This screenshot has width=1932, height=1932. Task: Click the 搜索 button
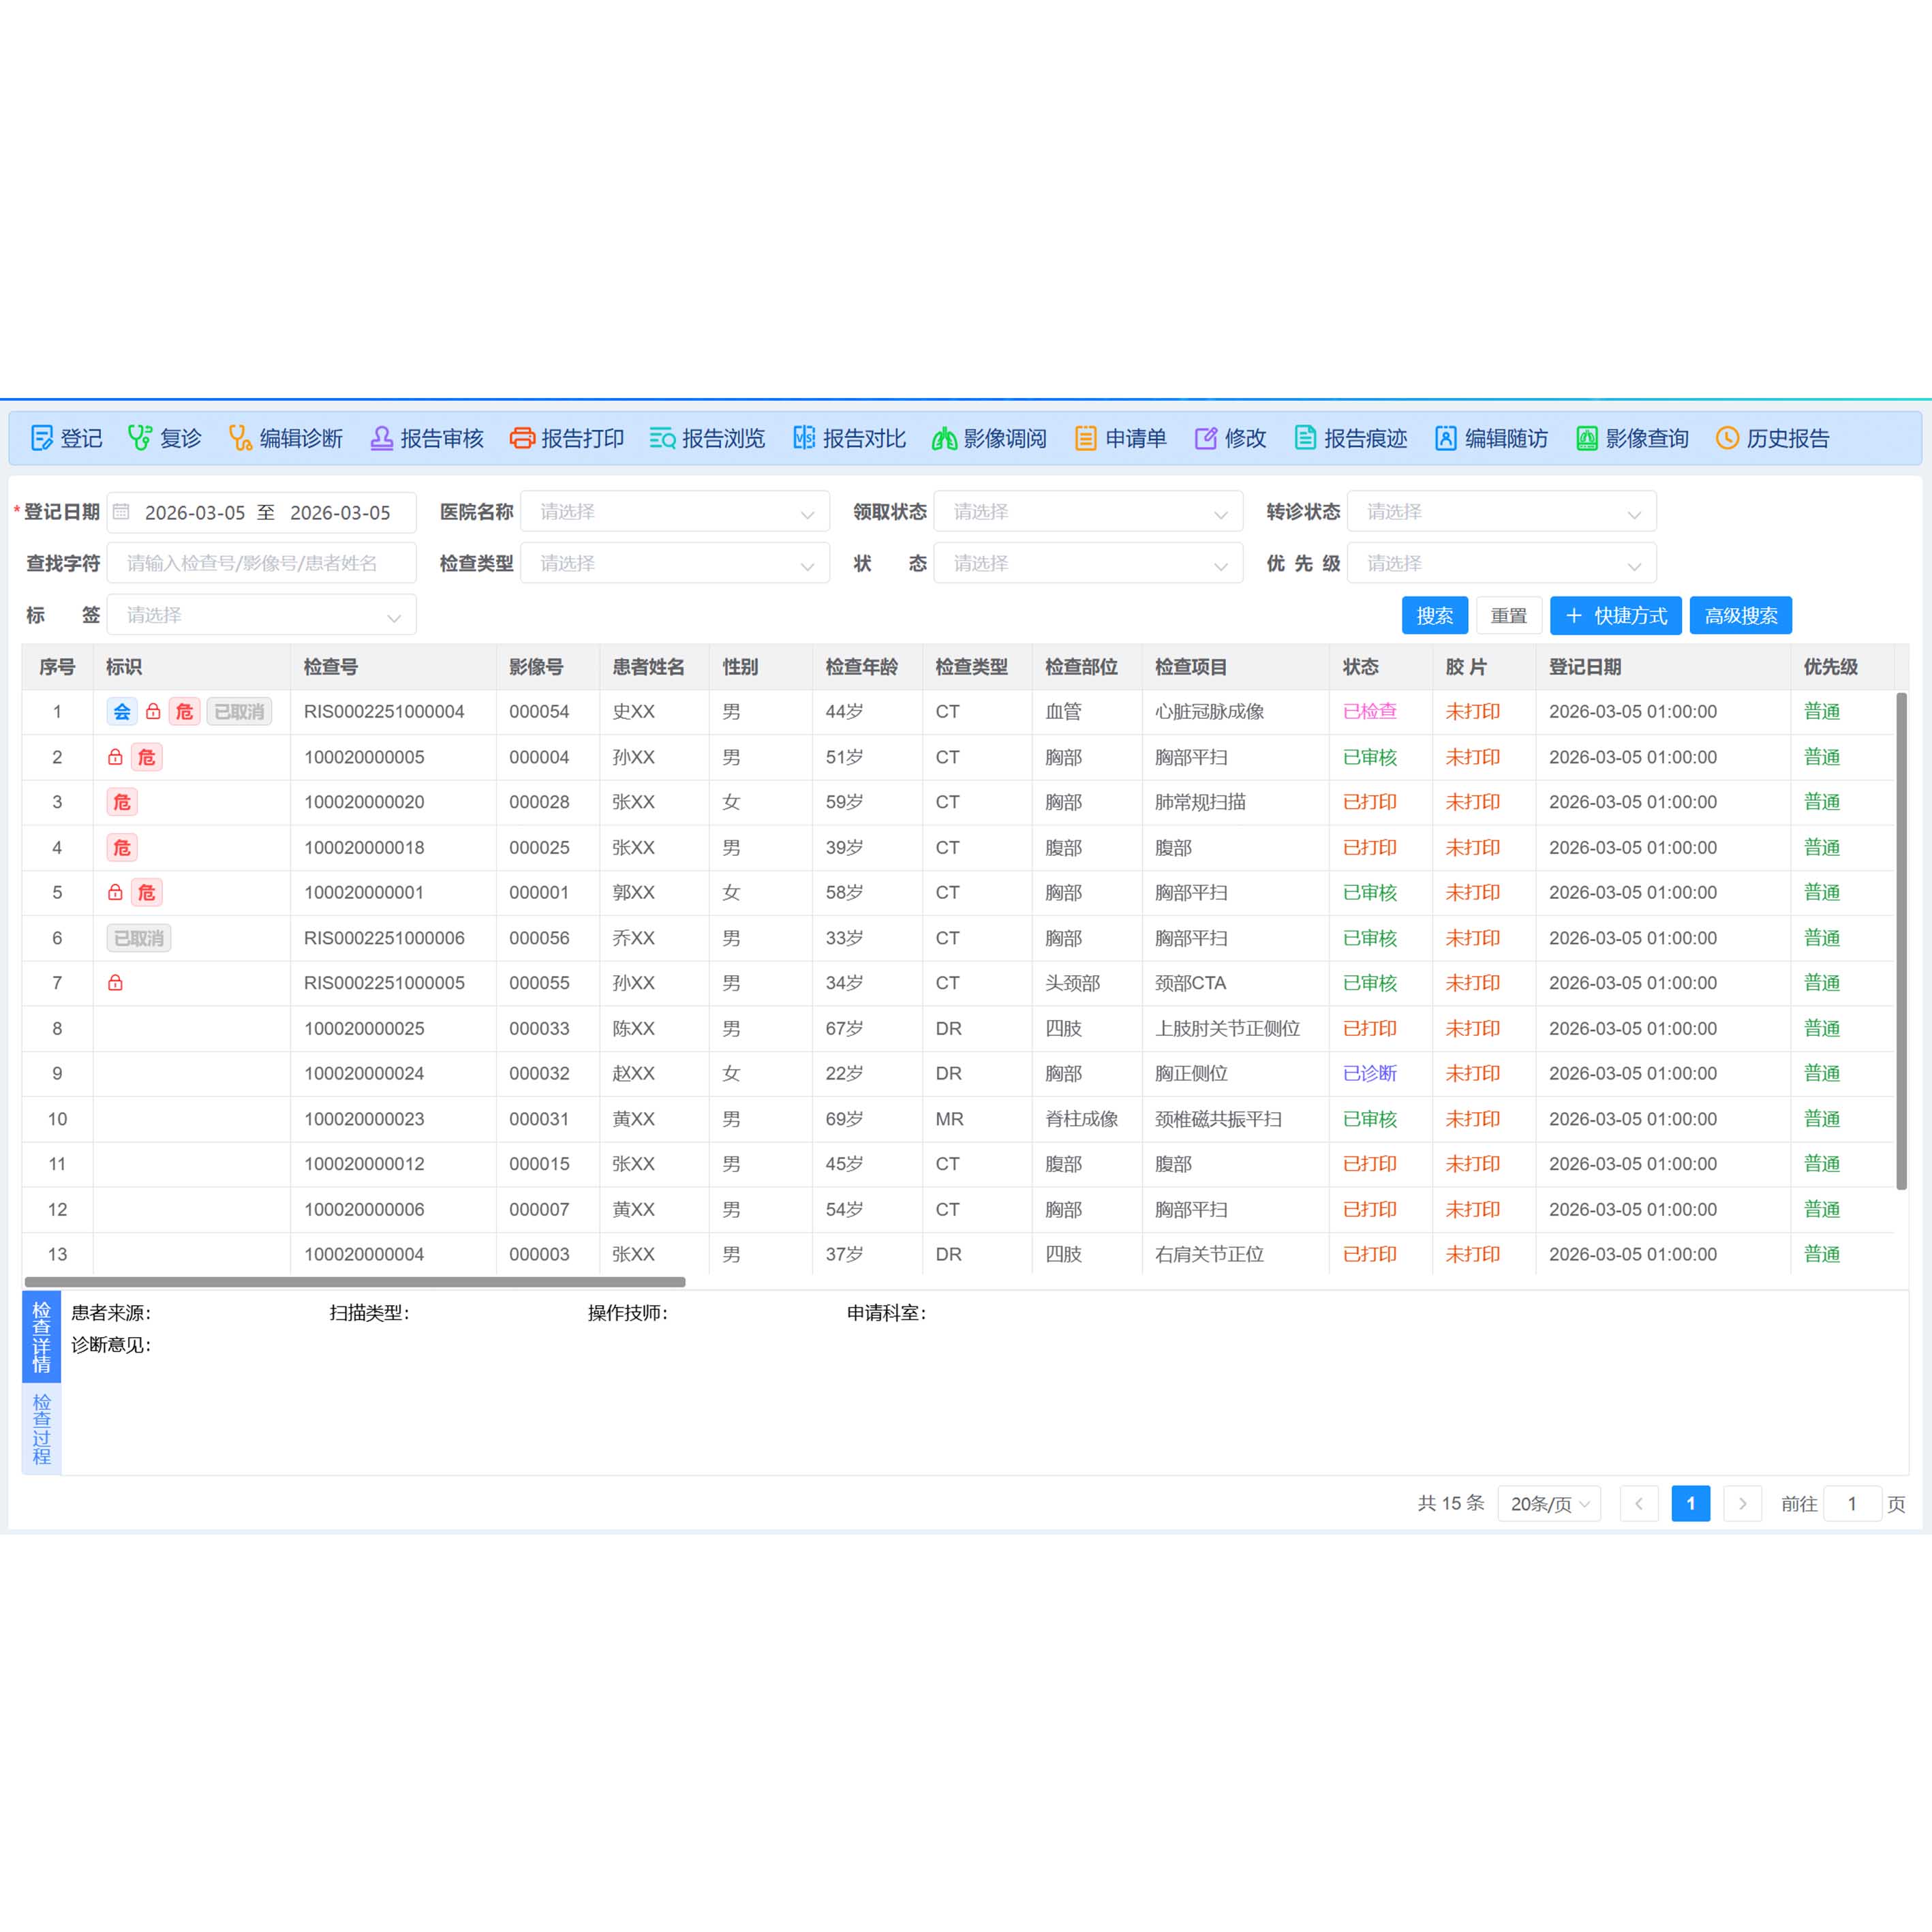(1434, 616)
